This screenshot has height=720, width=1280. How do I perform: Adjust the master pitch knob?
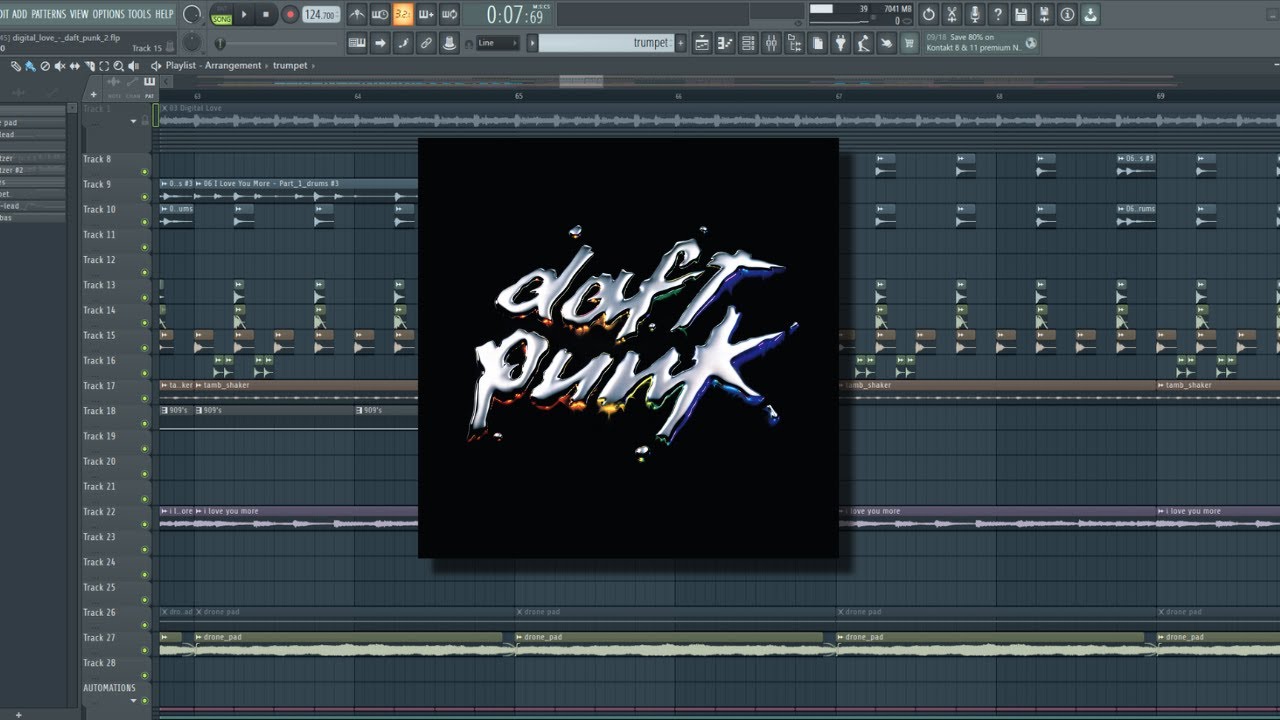click(192, 42)
